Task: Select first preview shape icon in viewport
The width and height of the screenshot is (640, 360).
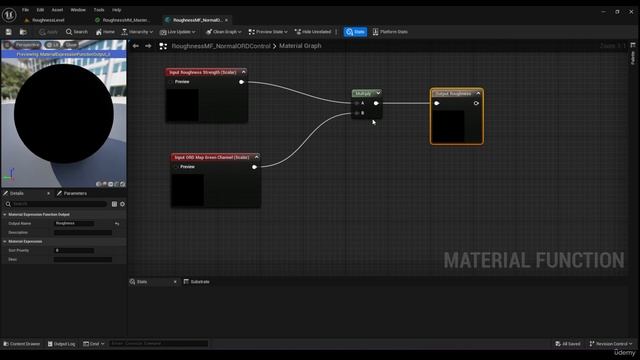Action: tap(98, 184)
